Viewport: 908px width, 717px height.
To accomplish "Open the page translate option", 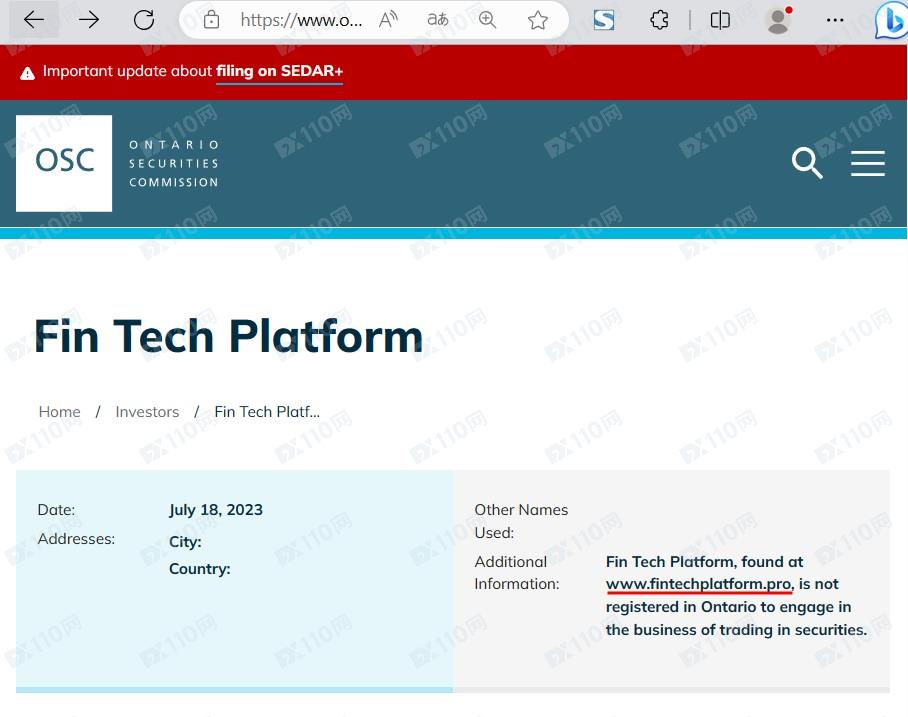I will tap(438, 20).
